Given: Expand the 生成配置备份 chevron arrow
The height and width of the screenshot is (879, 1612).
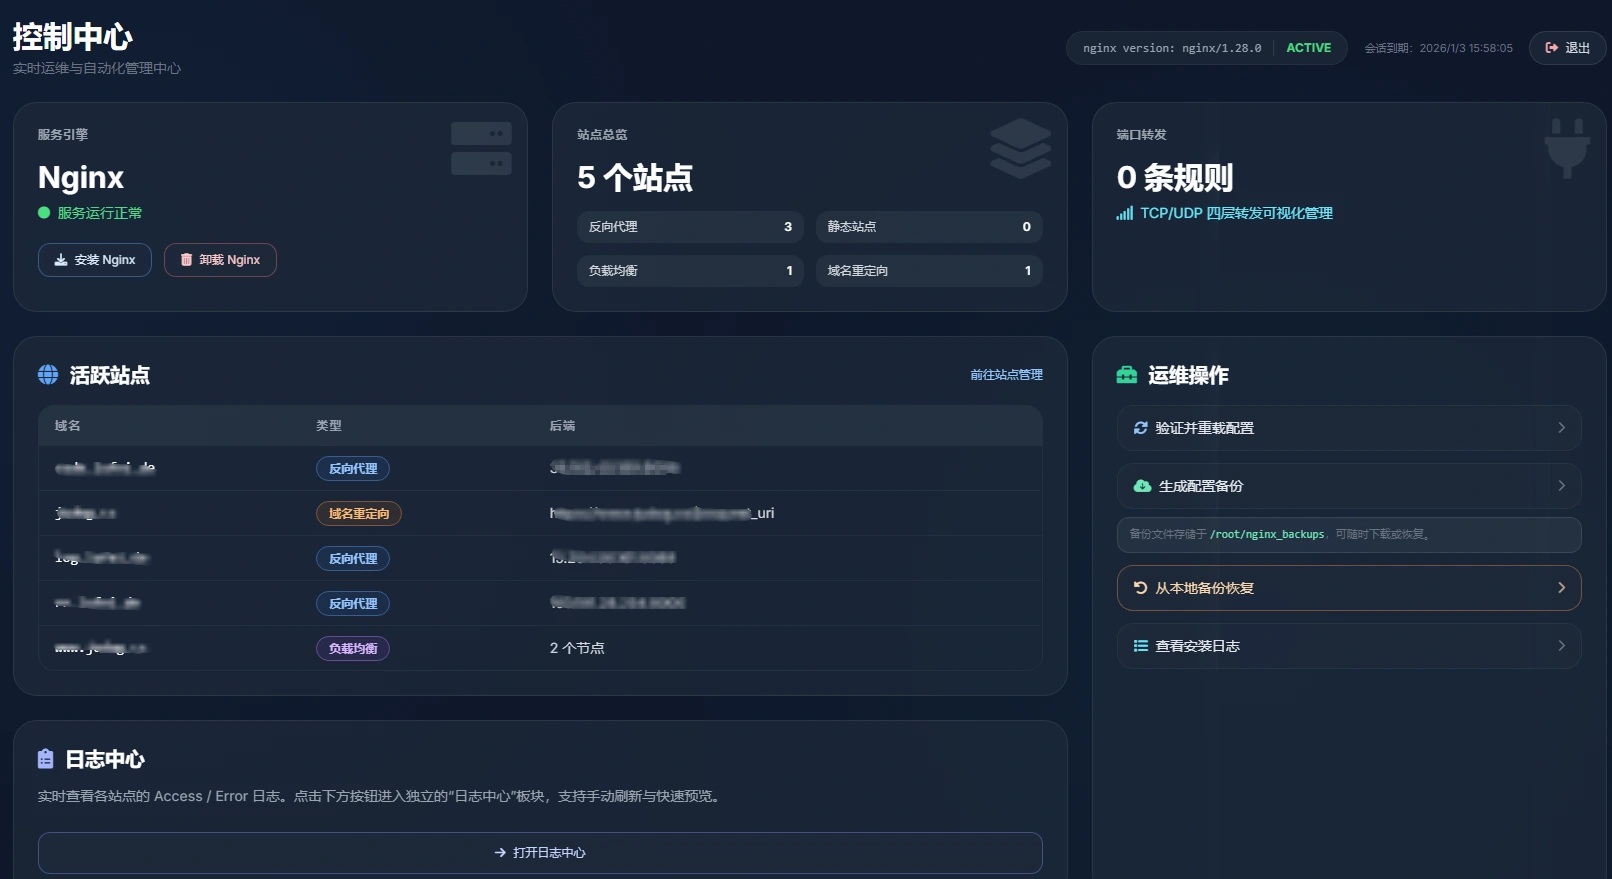Looking at the screenshot, I should [x=1561, y=486].
